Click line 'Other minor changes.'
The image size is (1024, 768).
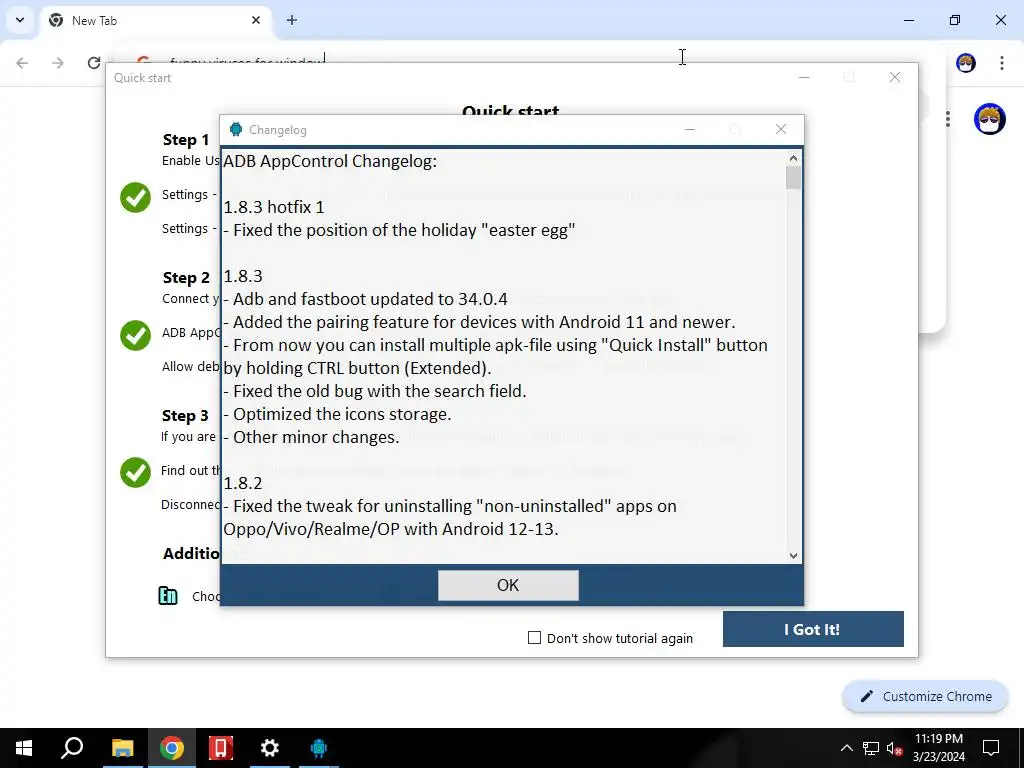(311, 437)
